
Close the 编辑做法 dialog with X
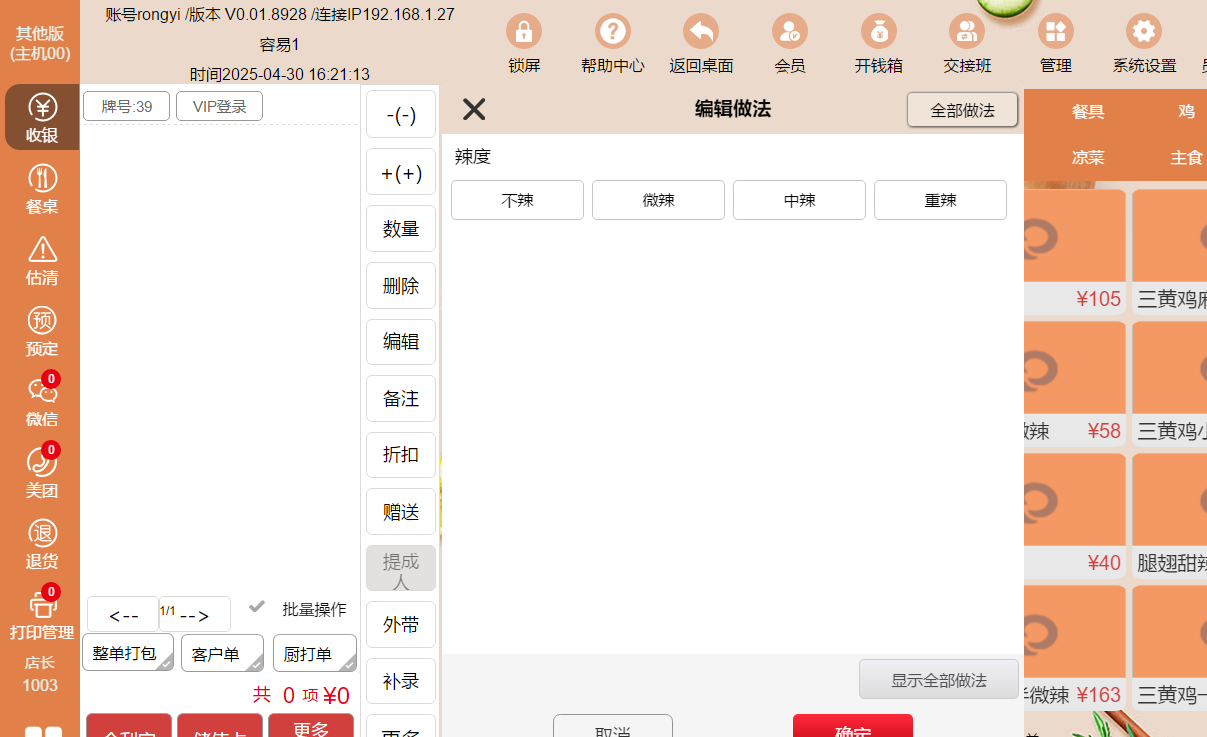(x=474, y=110)
